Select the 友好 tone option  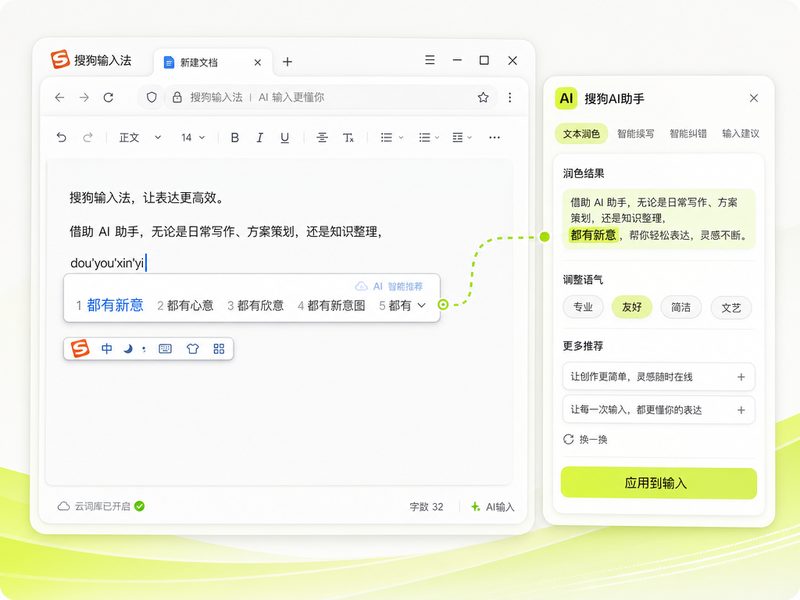[632, 307]
